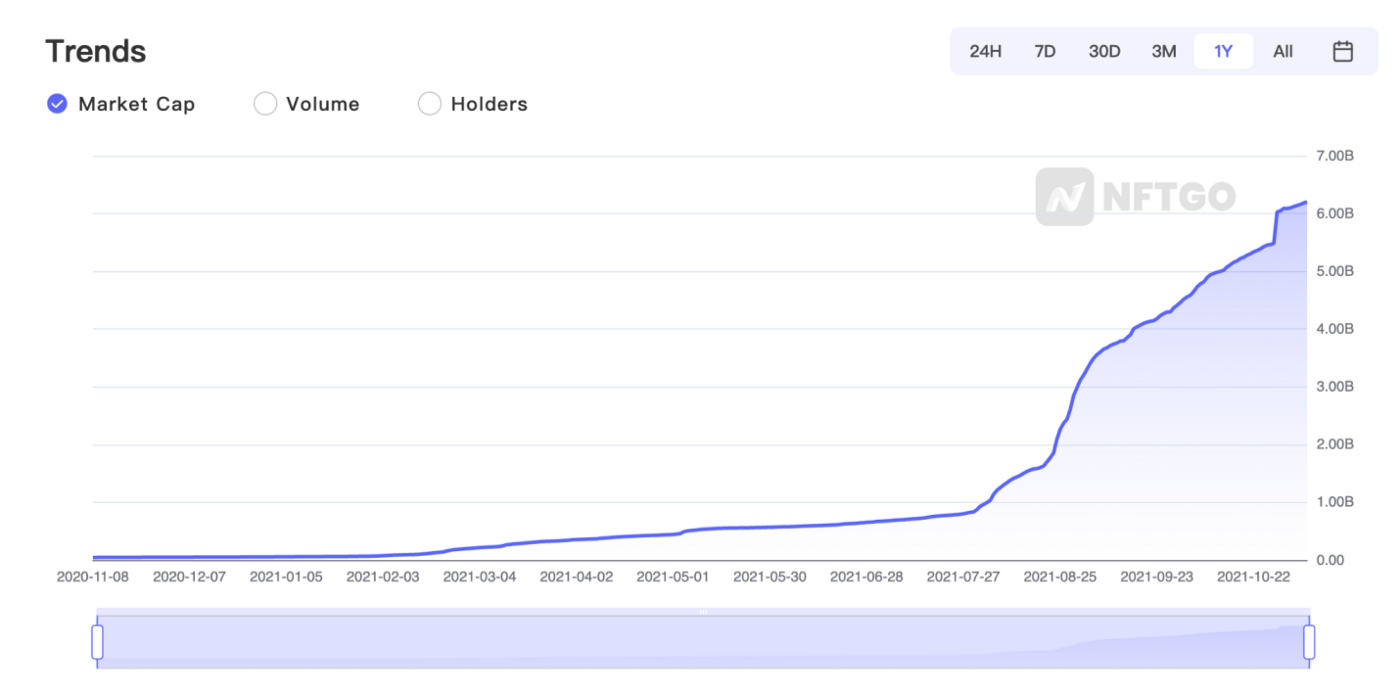1400x691 pixels.
Task: Grab the right handle of range slider
Action: 1309,642
